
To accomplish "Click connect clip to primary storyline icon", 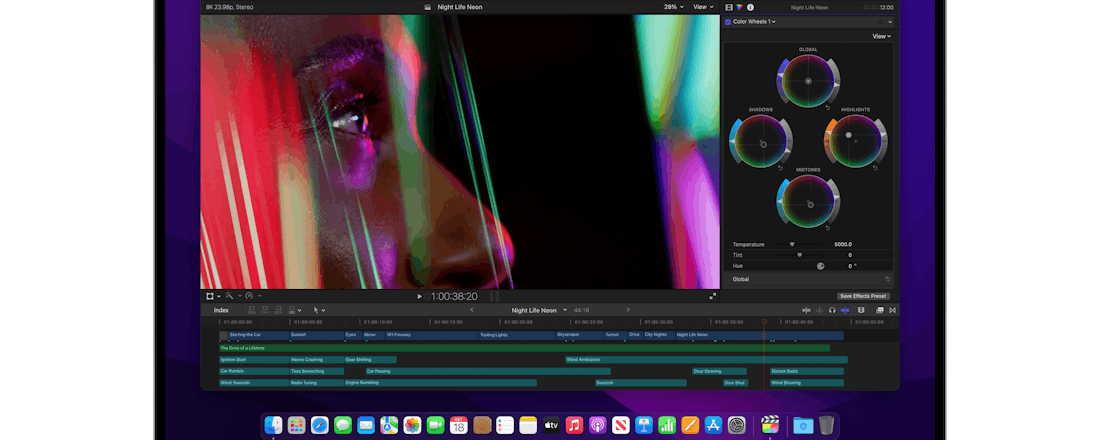I will (x=253, y=310).
